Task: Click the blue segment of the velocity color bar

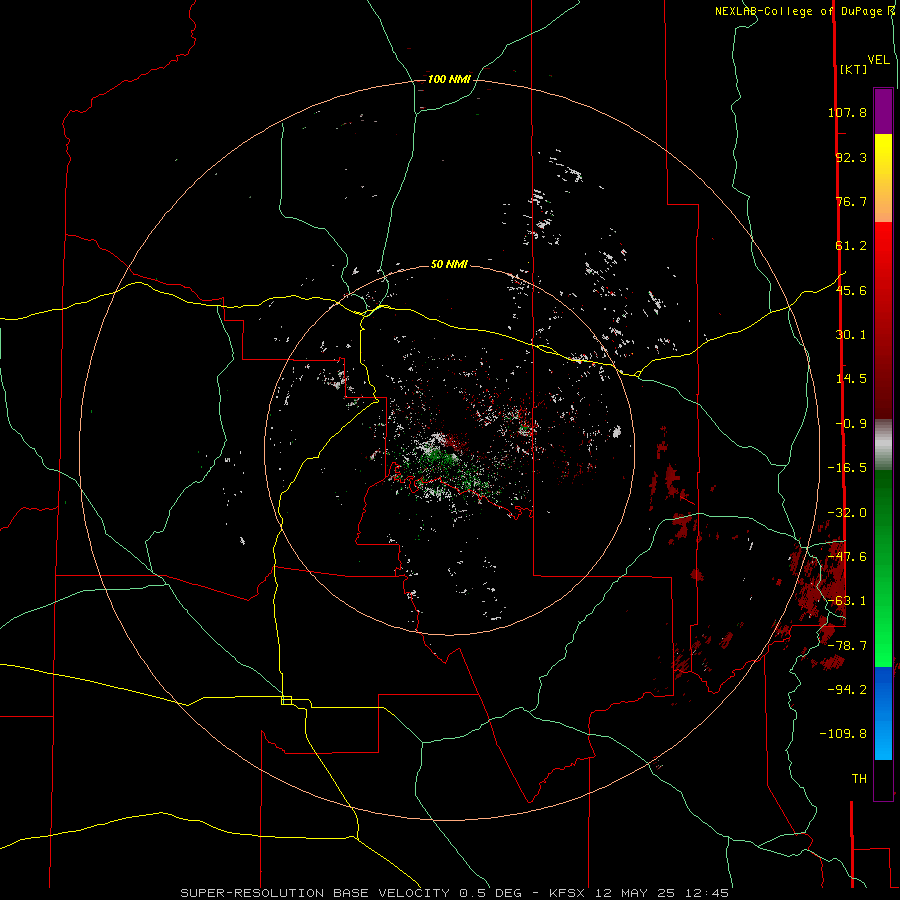Action: [883, 713]
